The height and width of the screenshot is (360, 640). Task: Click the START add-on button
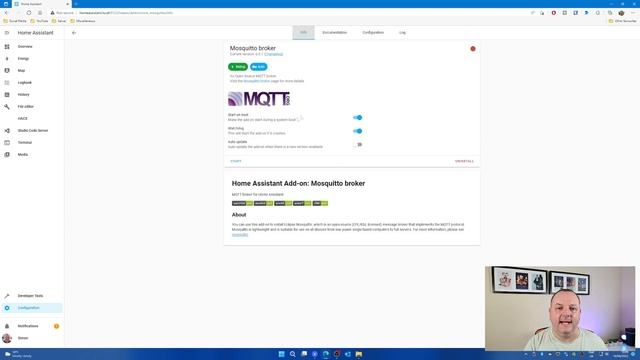click(x=236, y=161)
